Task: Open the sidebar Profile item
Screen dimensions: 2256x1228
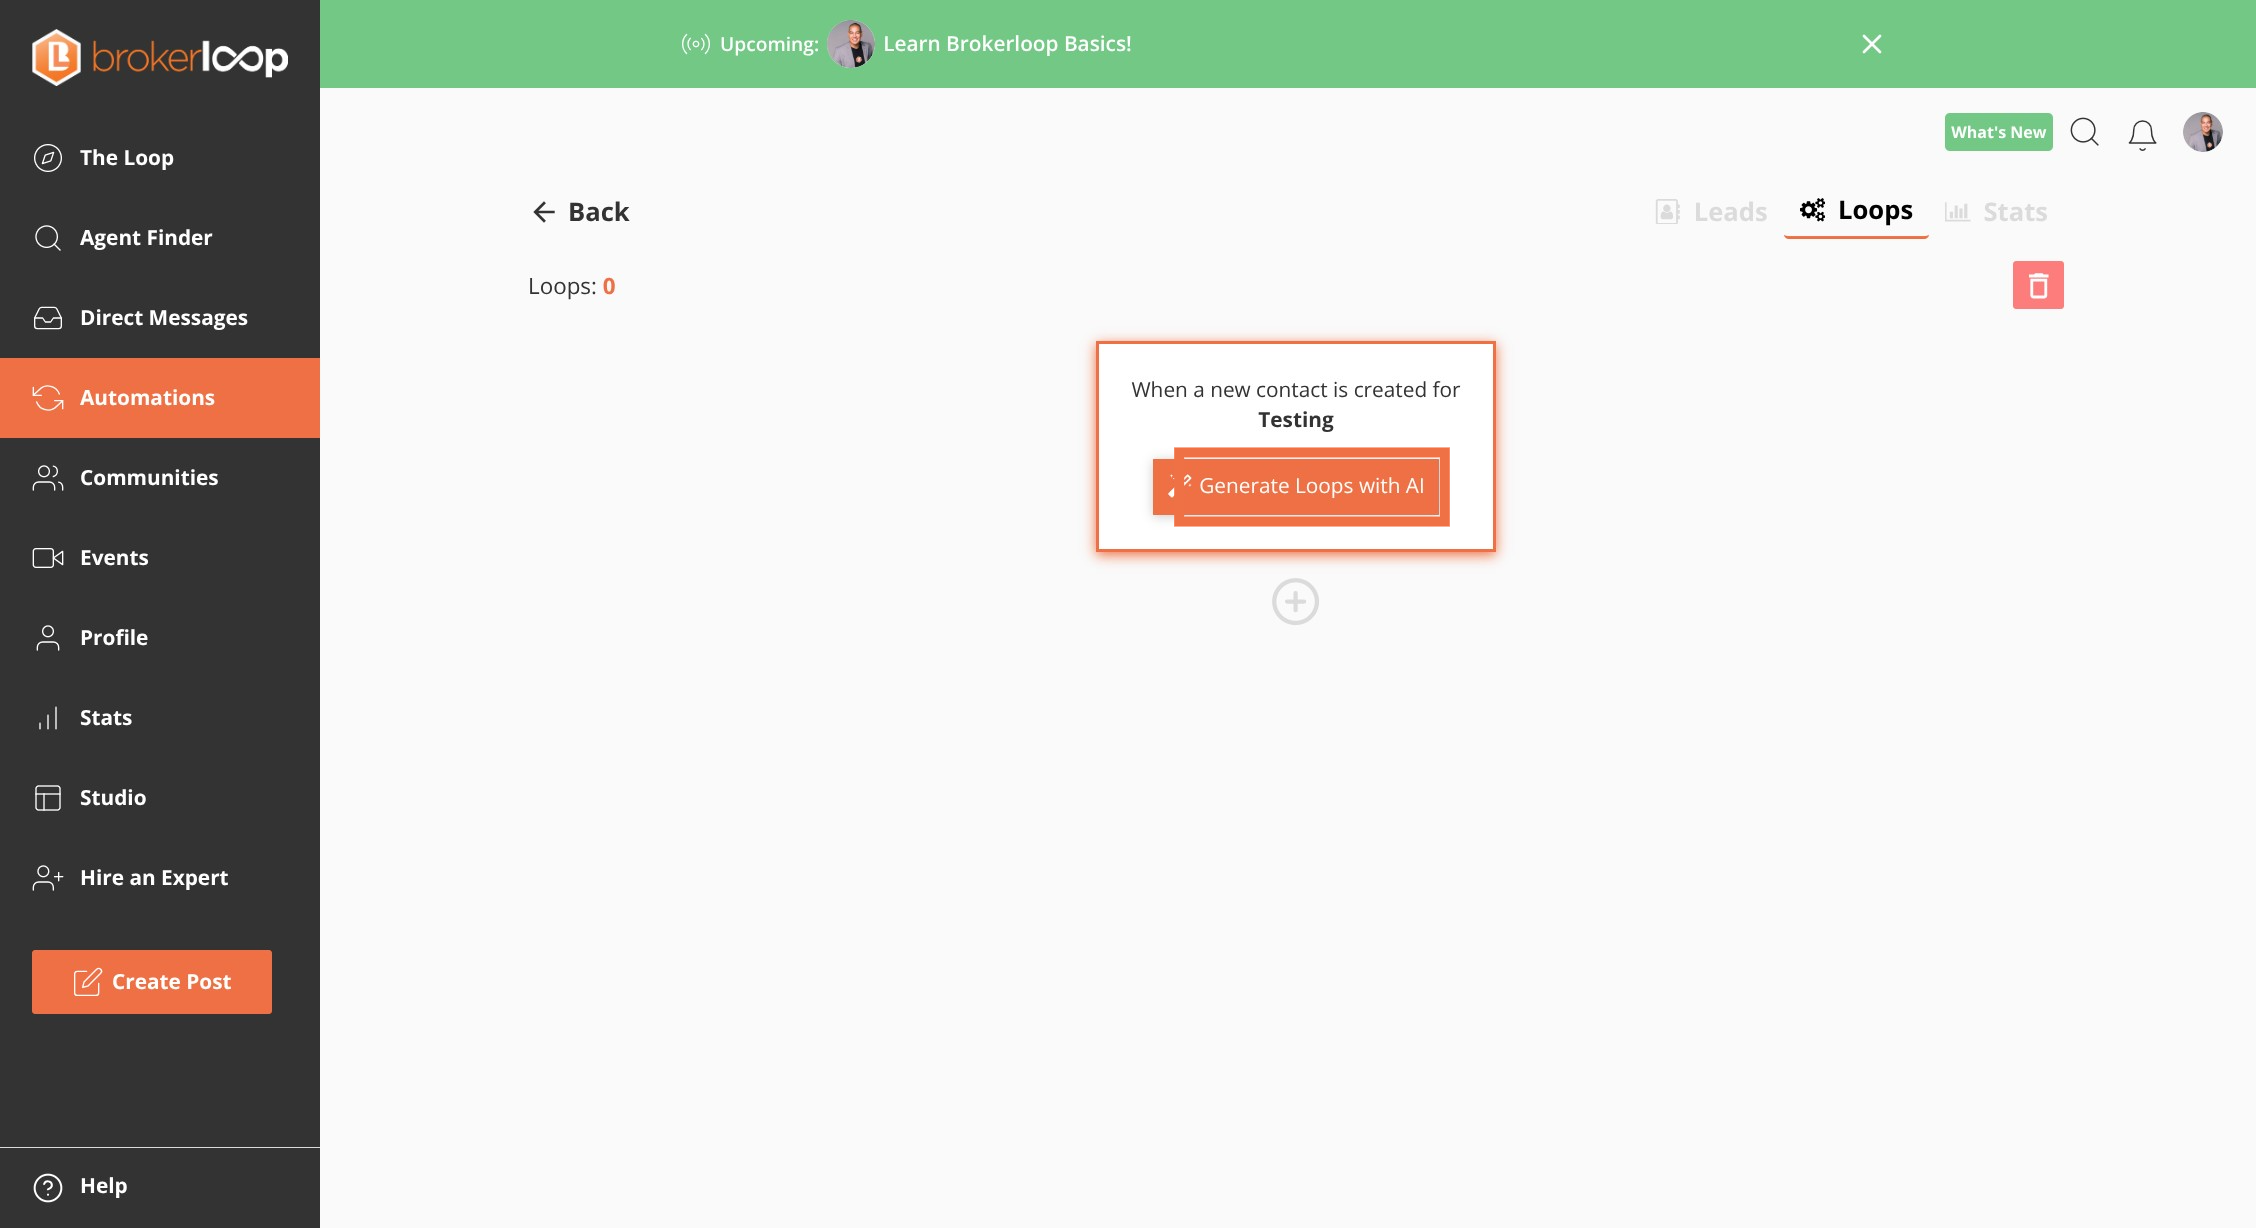Action: [160, 638]
